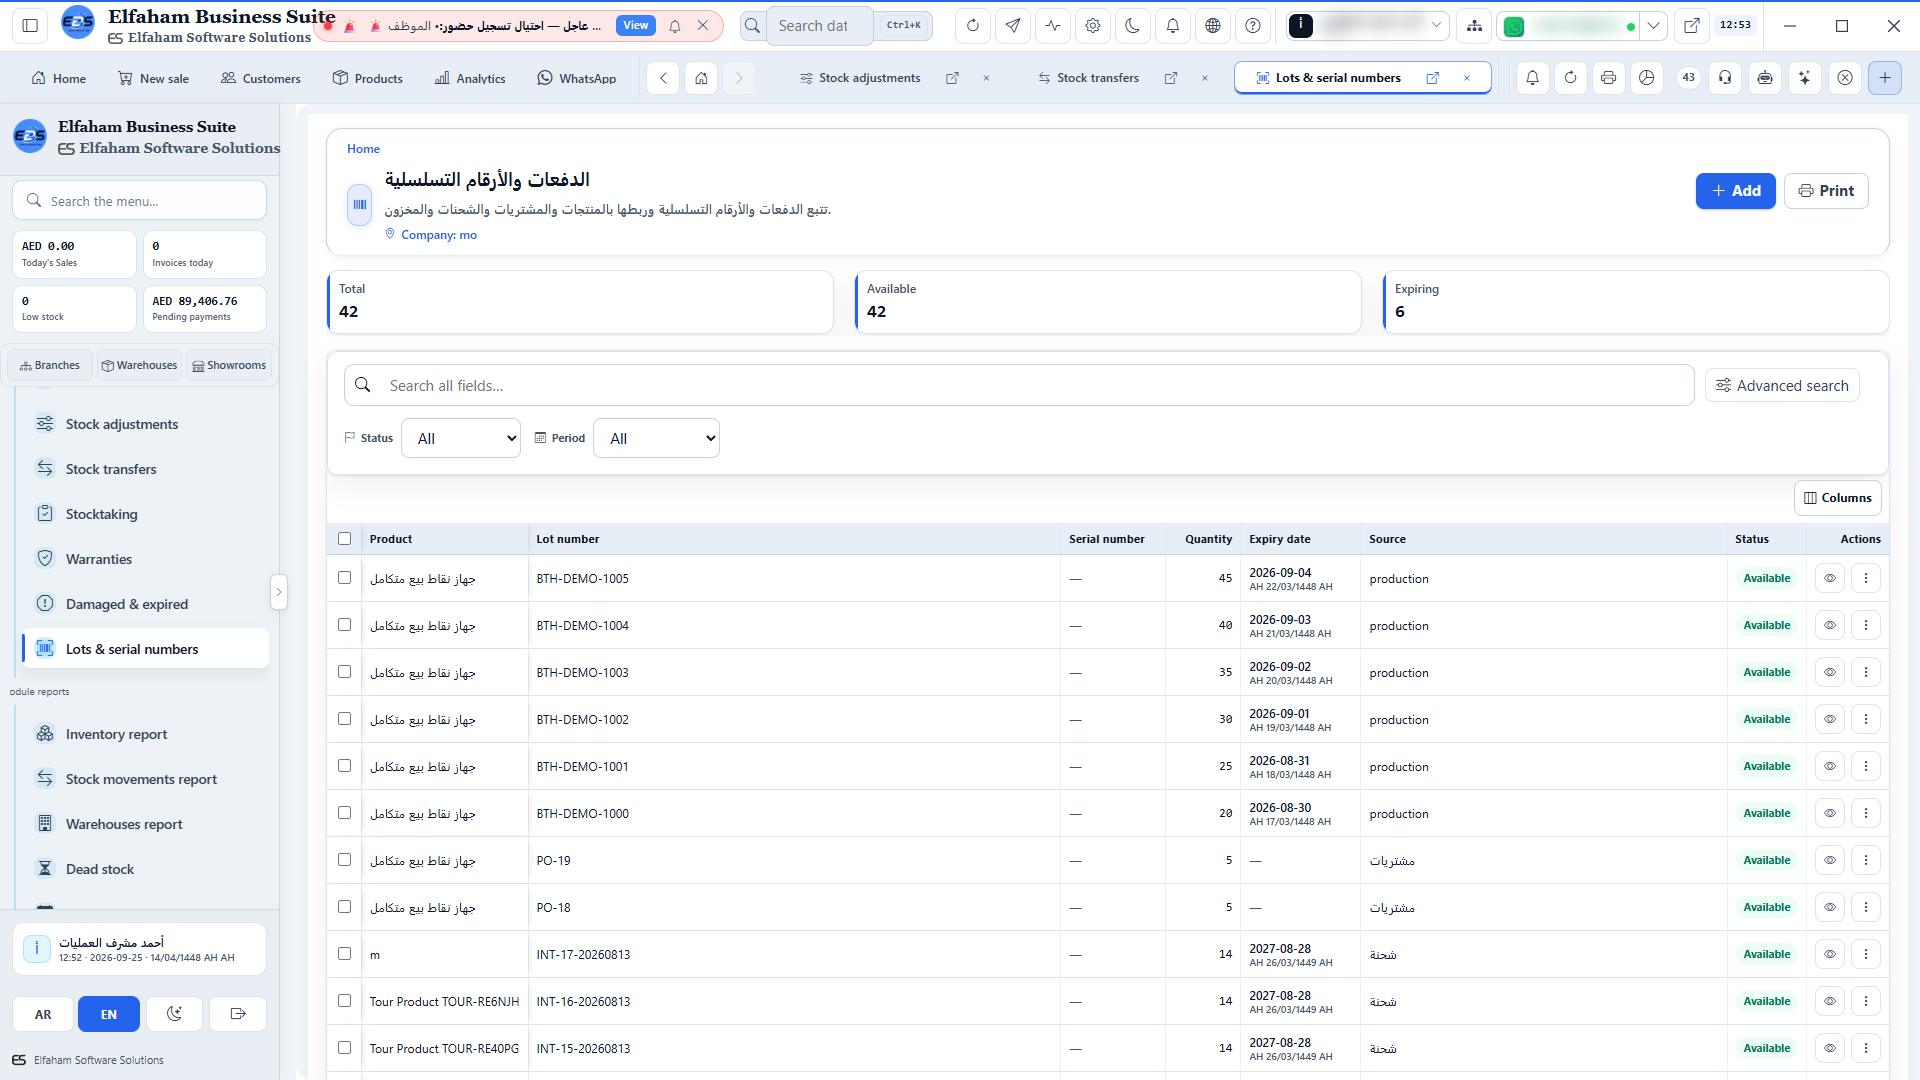Toggle the sidebar panel icon at top left

coord(30,26)
